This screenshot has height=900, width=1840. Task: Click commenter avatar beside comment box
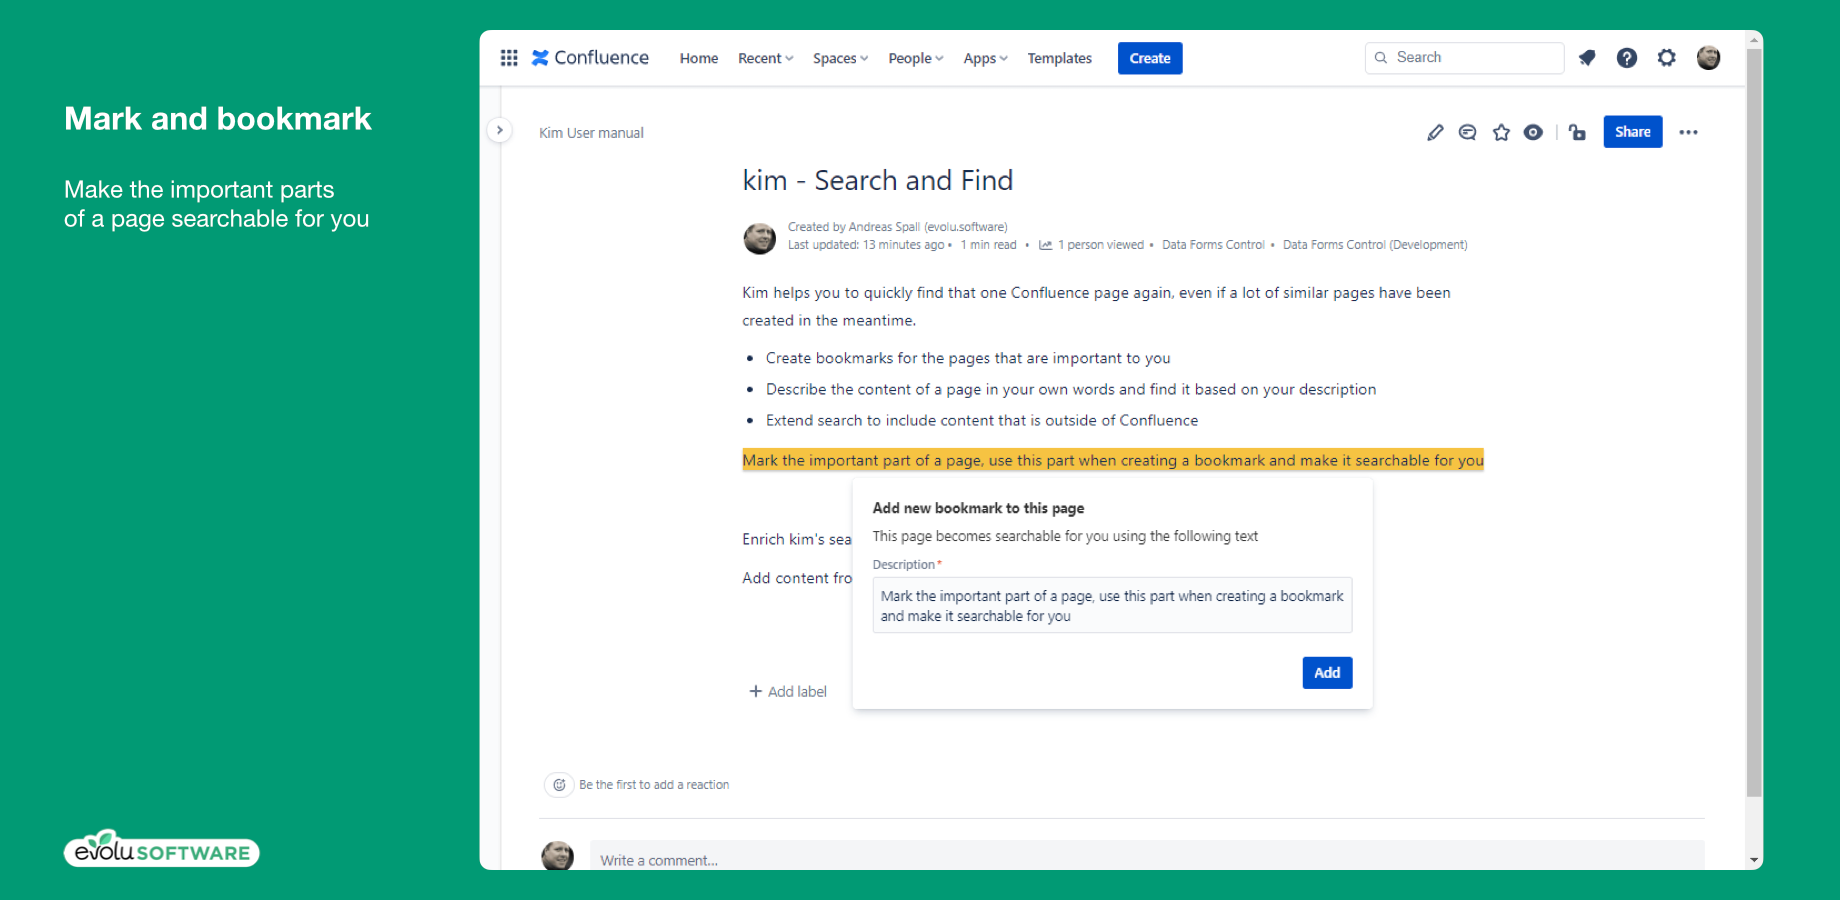point(558,856)
